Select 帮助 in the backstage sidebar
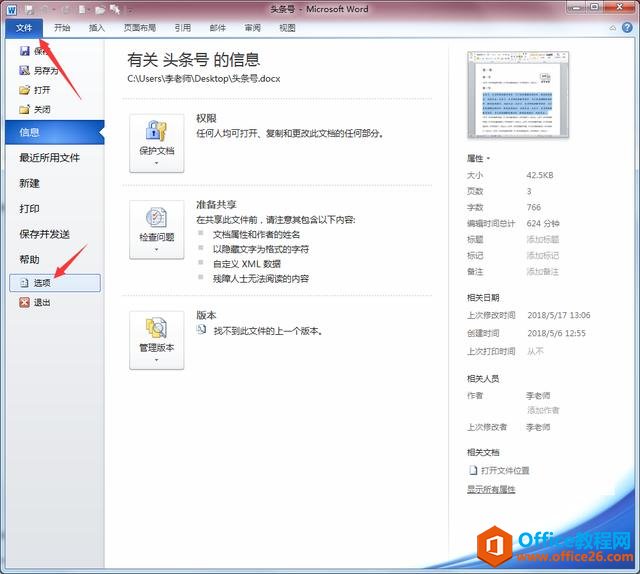The image size is (640, 574). [29, 260]
